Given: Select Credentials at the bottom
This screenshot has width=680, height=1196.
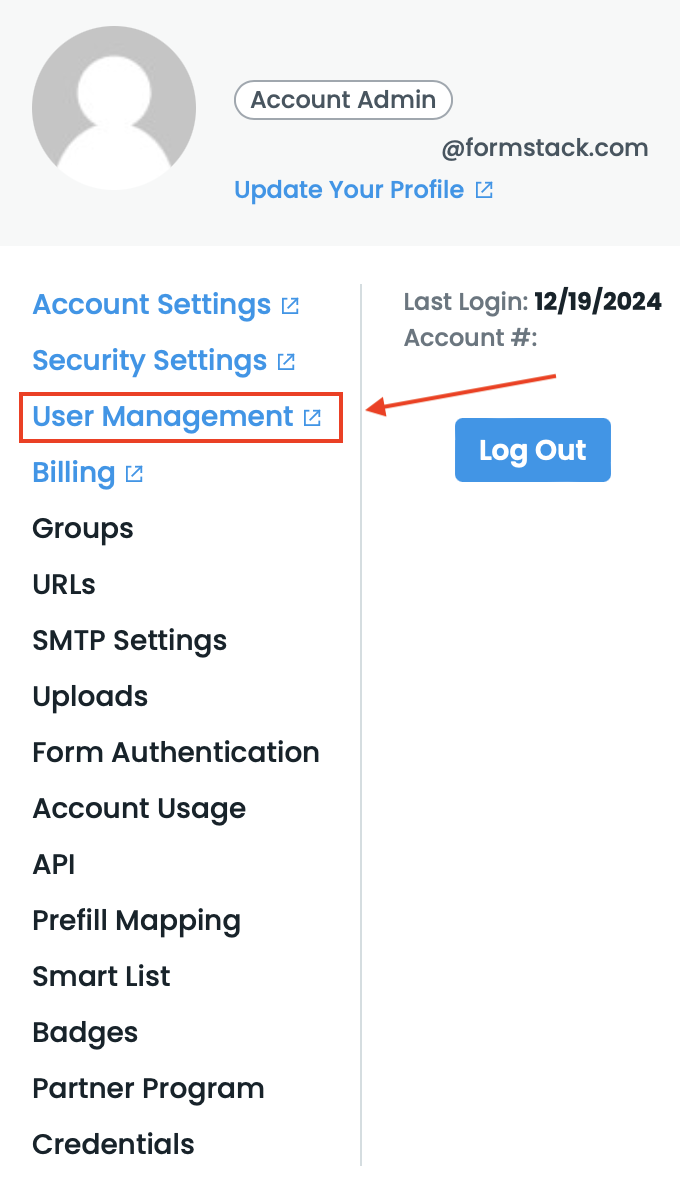Looking at the screenshot, I should coord(113,1144).
